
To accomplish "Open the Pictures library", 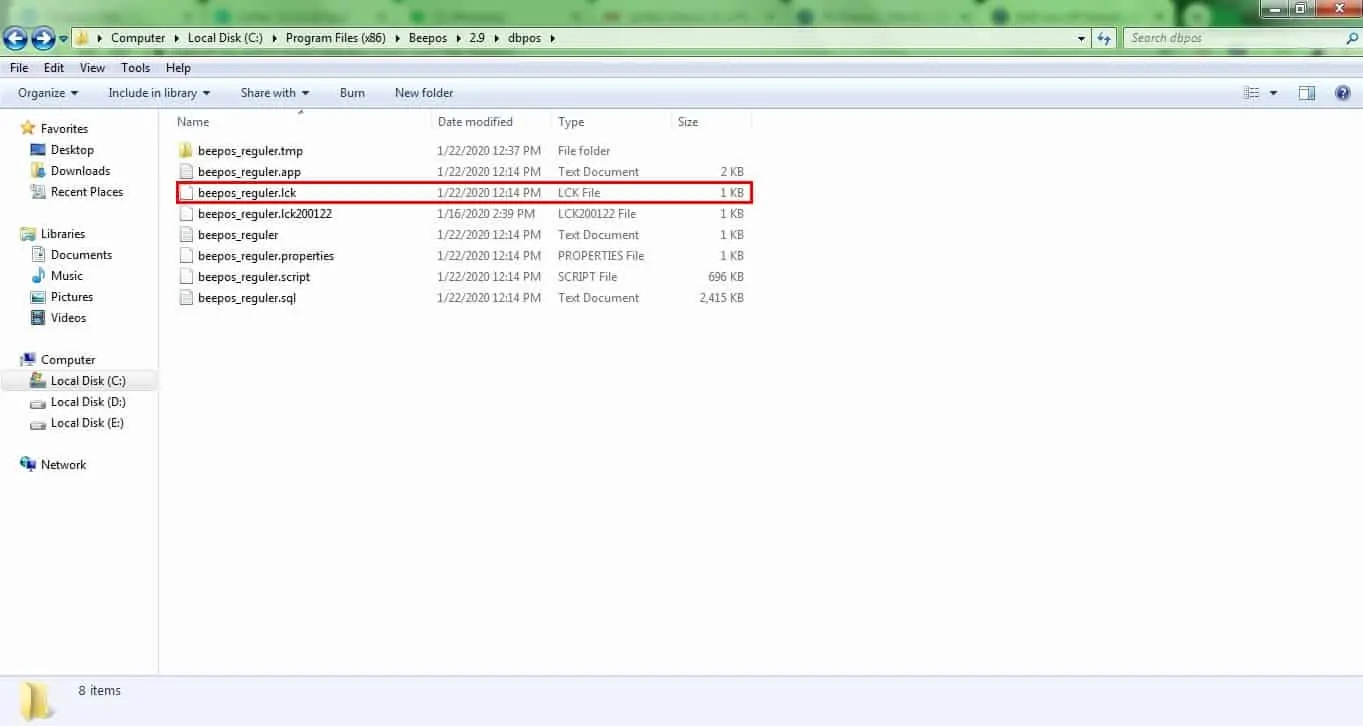I will 72,297.
